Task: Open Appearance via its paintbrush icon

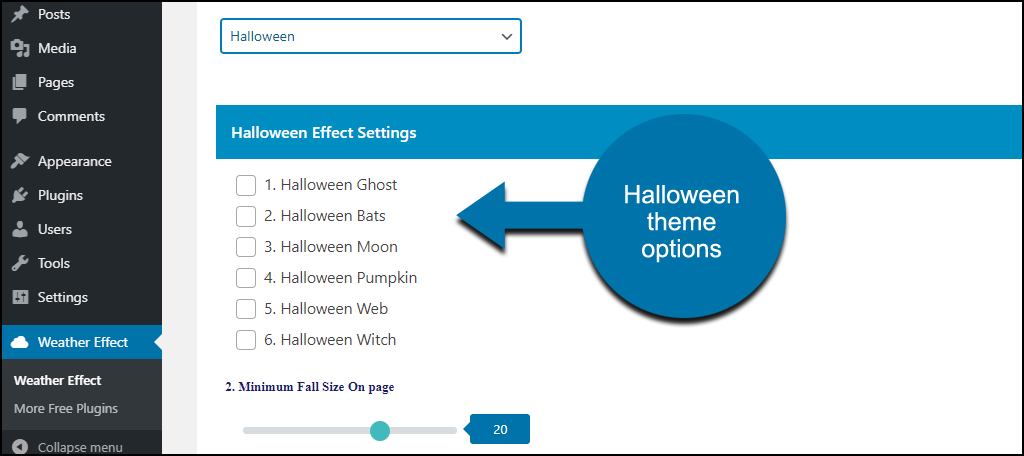Action: [x=21, y=161]
